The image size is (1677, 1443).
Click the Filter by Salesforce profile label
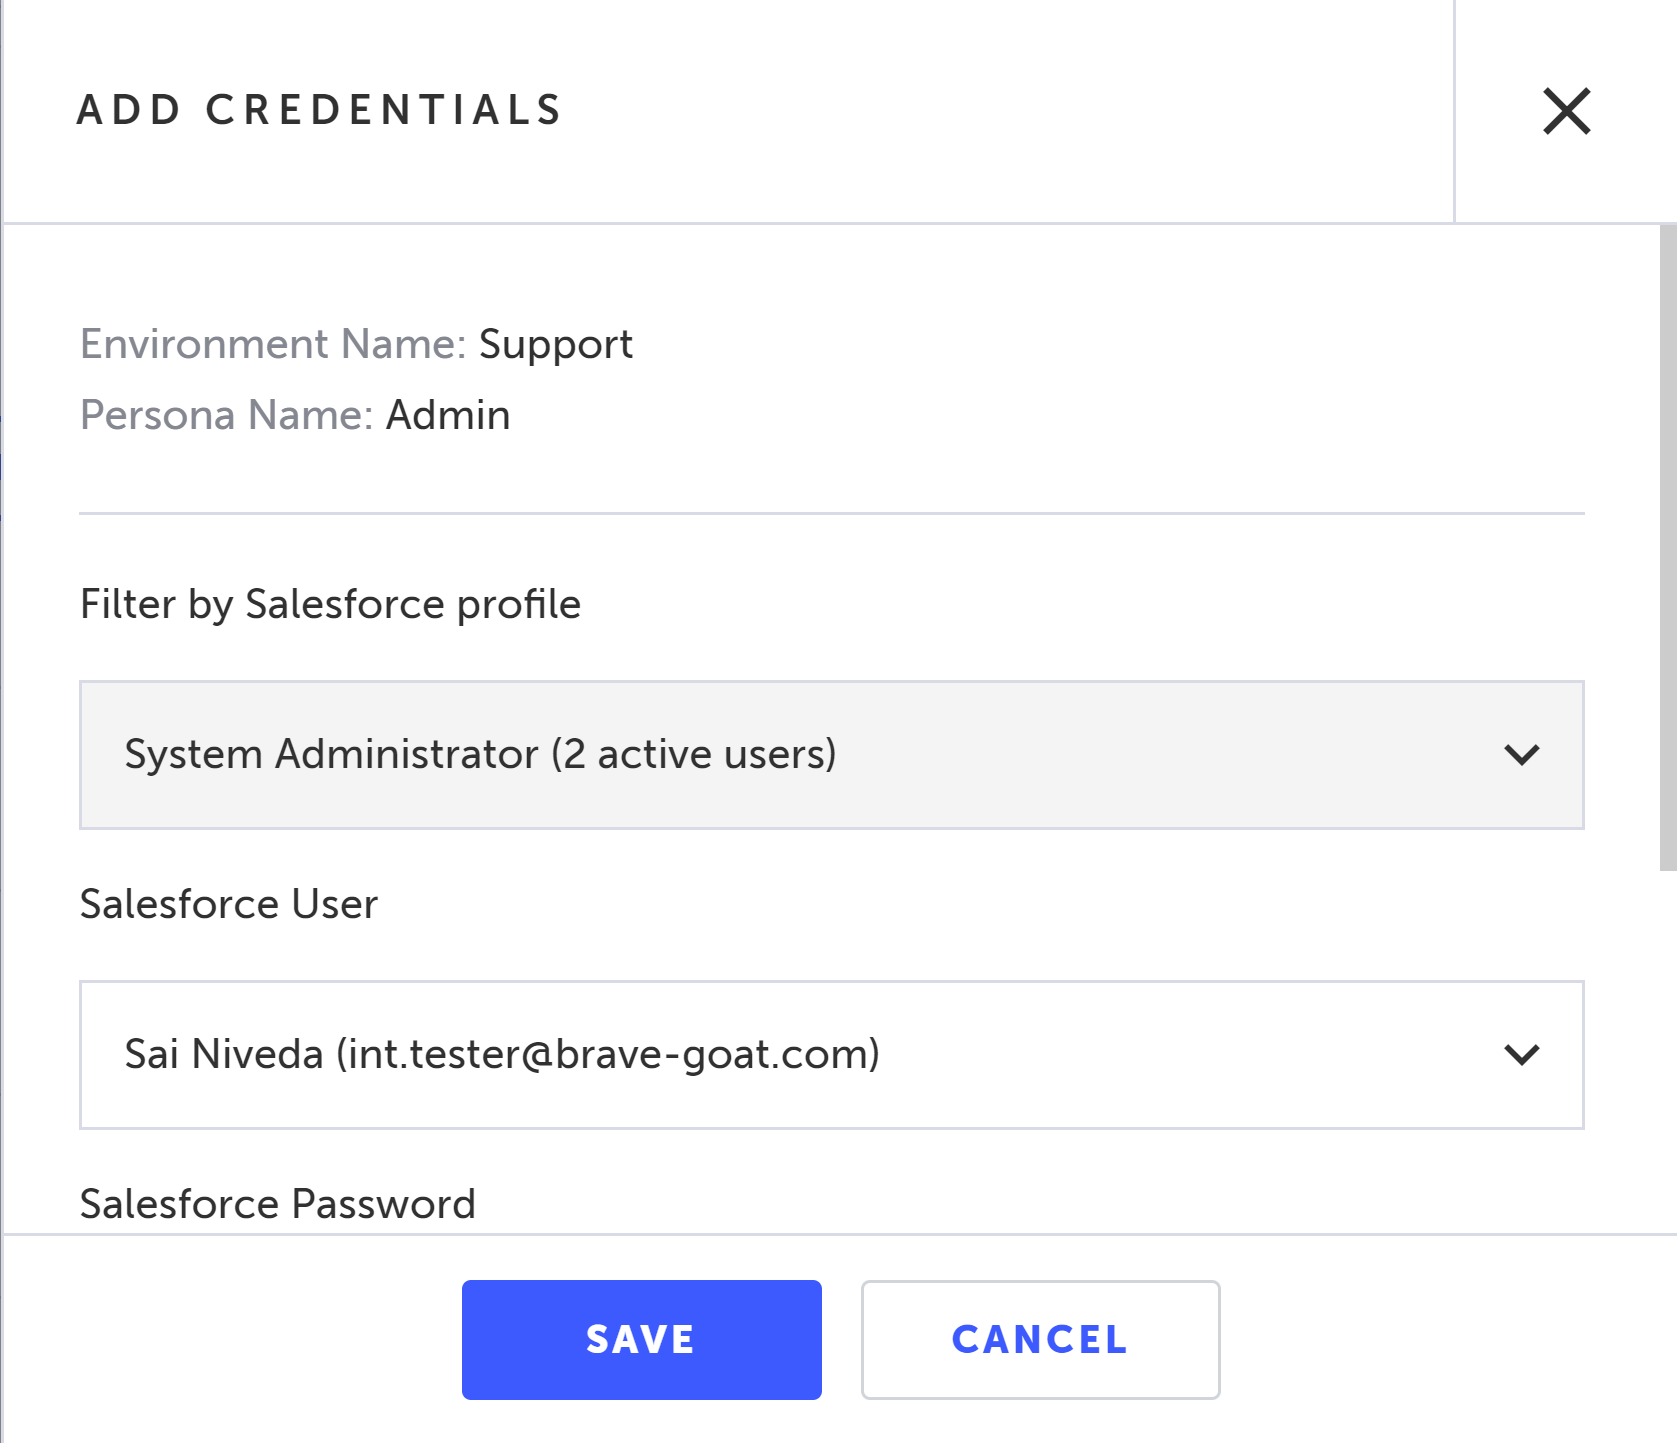click(330, 604)
